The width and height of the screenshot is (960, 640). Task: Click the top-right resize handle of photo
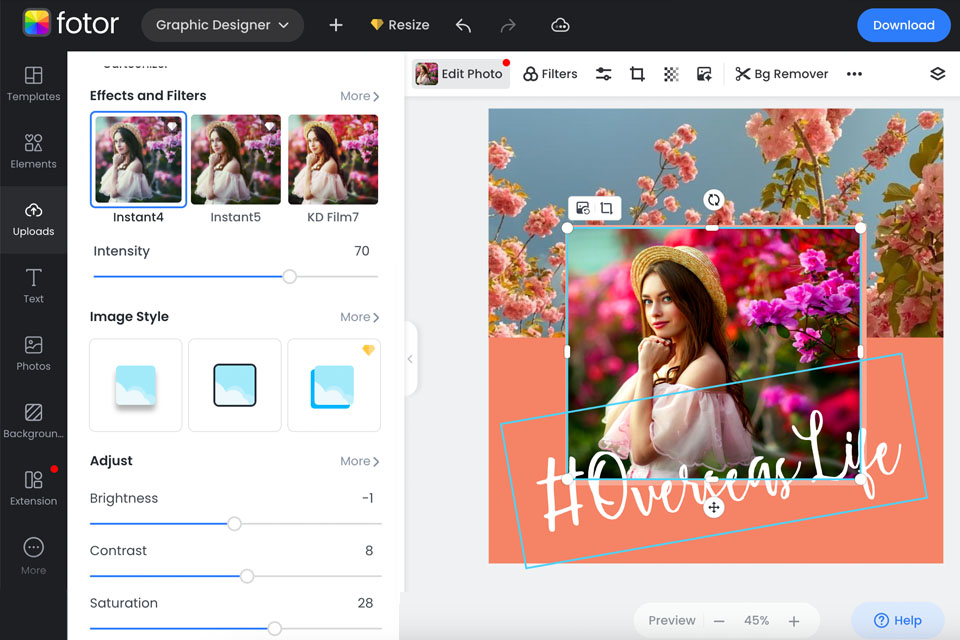pyautogui.click(x=860, y=228)
